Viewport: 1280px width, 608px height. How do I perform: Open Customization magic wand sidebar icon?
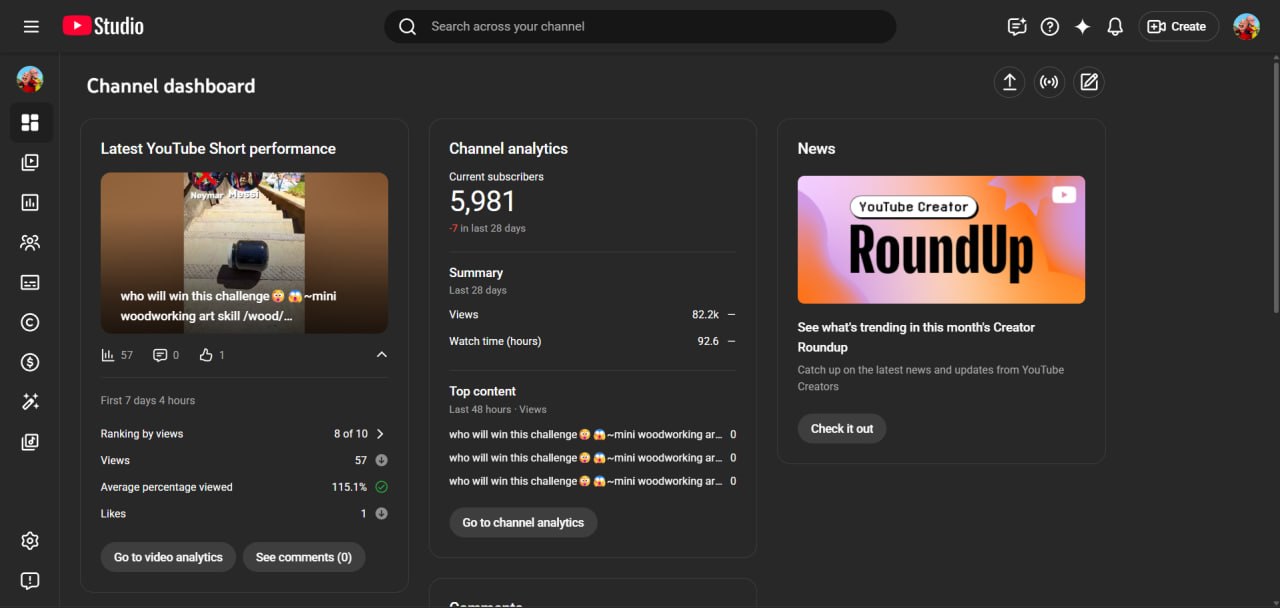[30, 402]
